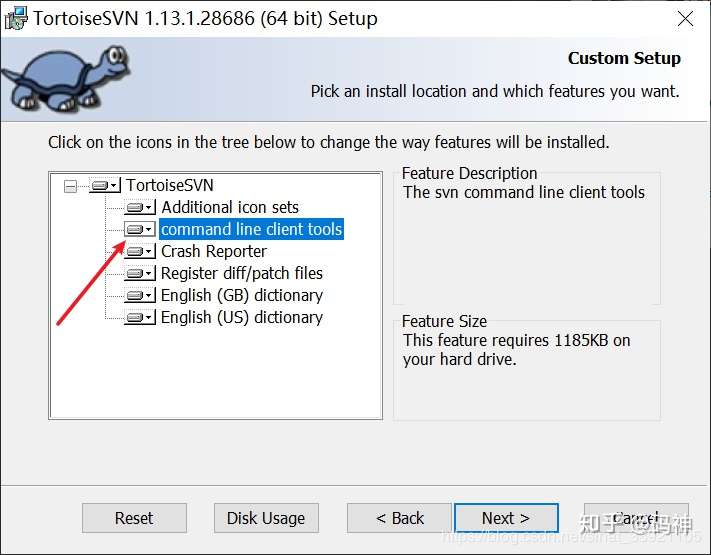
Task: Select the TortoiseSVN root tree label
Action: click(170, 185)
